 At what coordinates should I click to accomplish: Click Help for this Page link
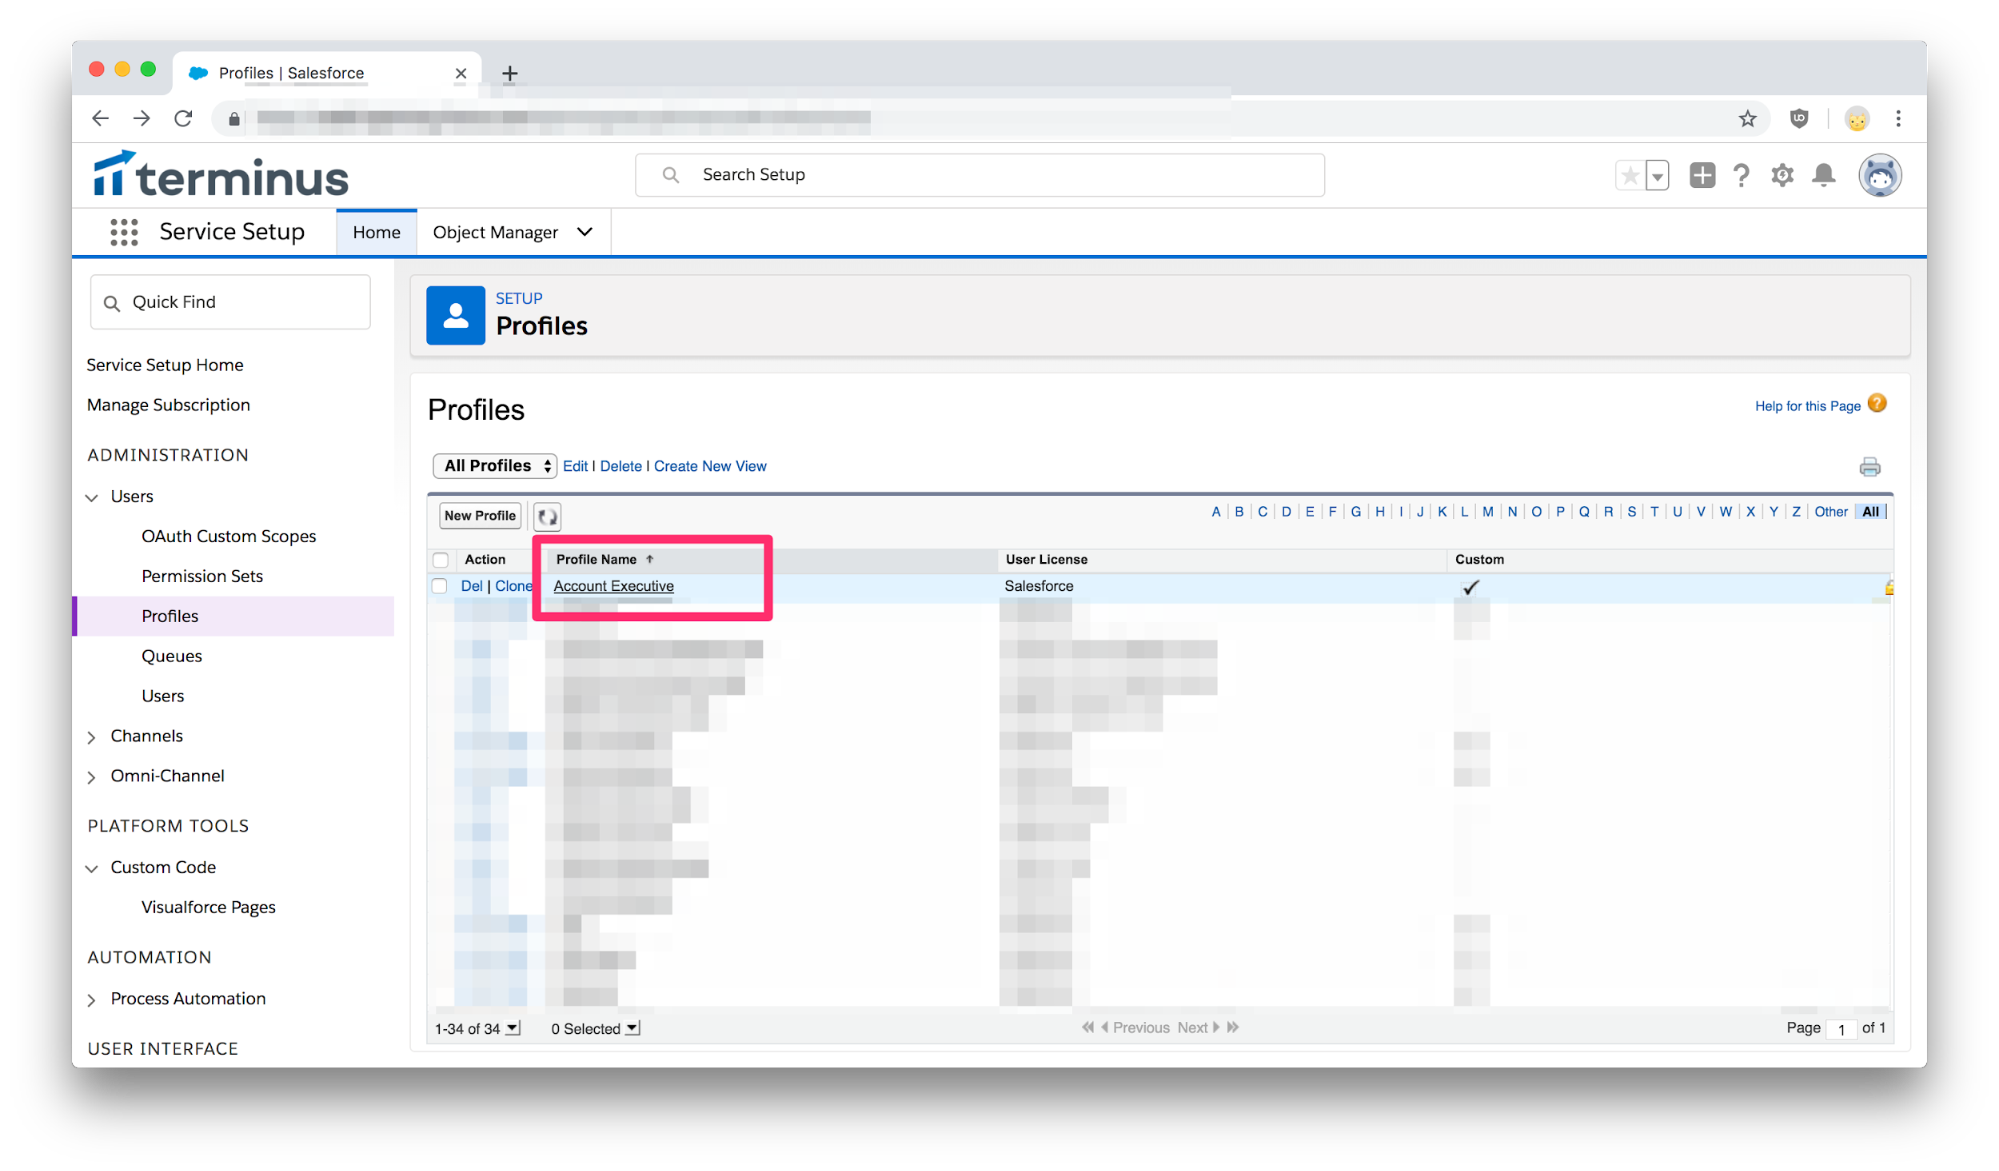point(1808,406)
